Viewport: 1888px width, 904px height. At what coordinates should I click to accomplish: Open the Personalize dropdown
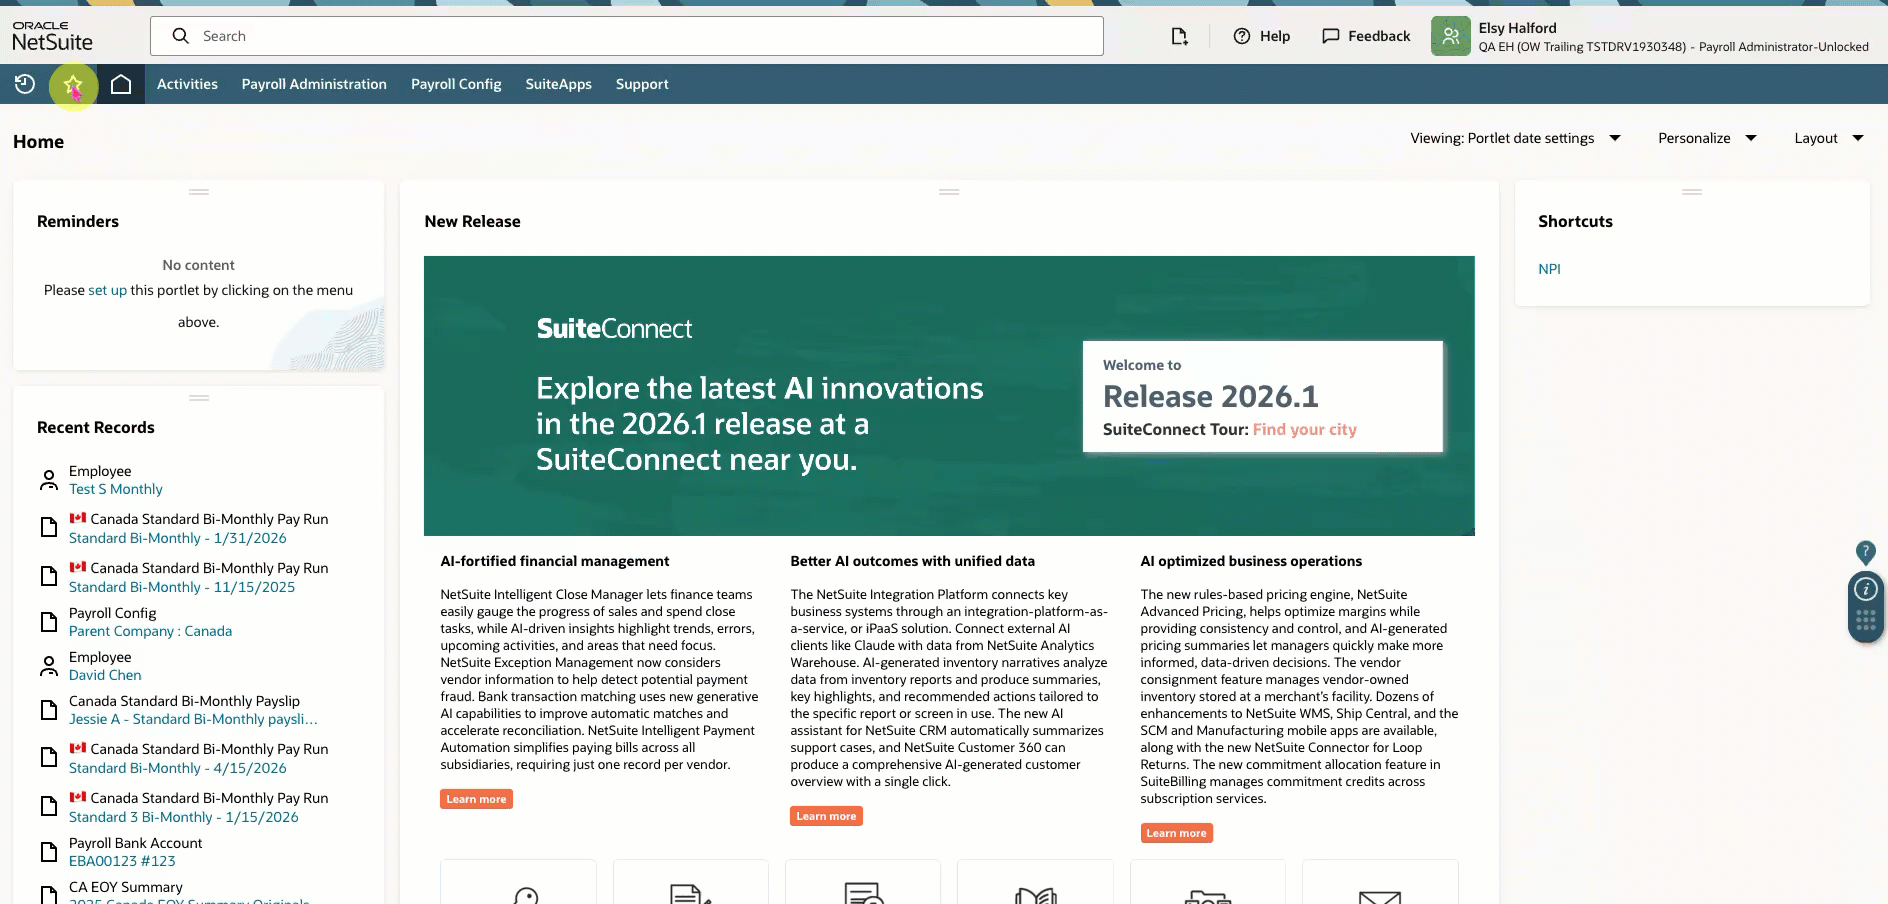(1707, 138)
